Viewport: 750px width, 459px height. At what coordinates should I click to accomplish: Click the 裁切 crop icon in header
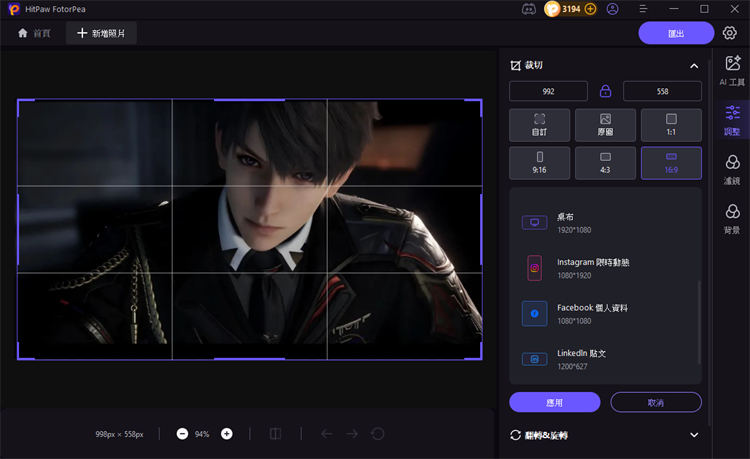pyautogui.click(x=515, y=66)
